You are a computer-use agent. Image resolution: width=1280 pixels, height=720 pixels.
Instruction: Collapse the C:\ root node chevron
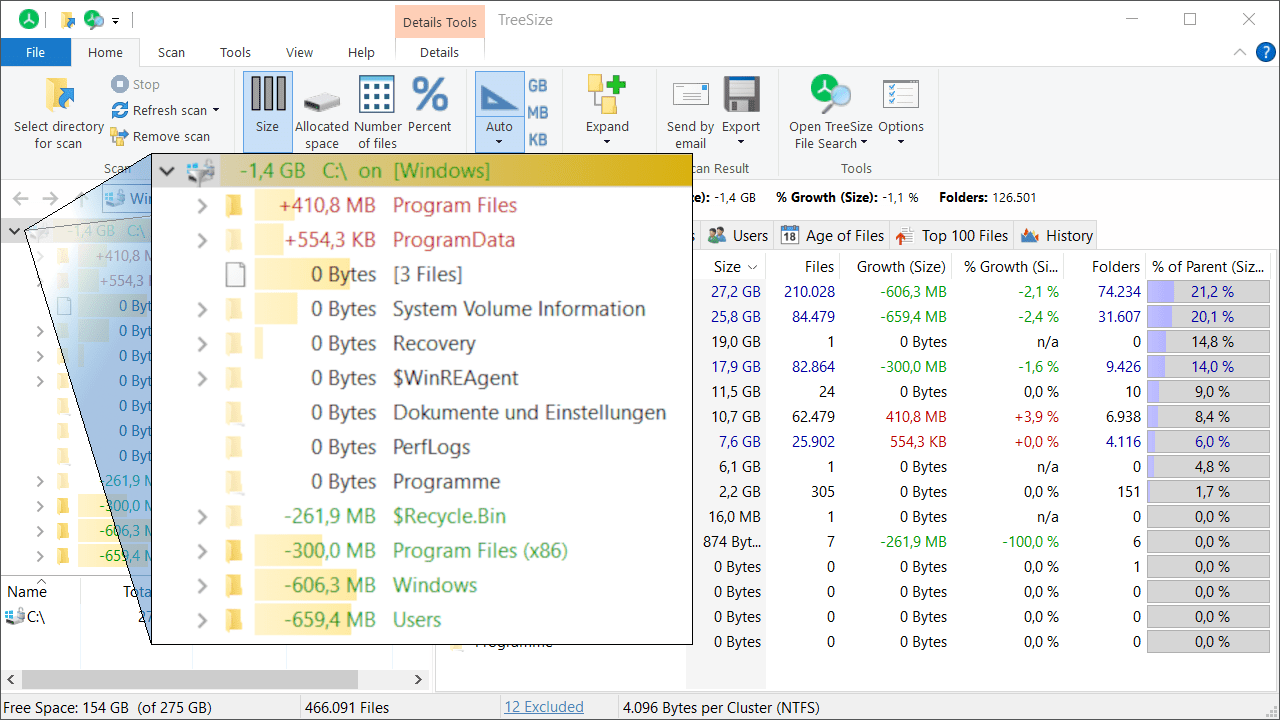coord(167,171)
